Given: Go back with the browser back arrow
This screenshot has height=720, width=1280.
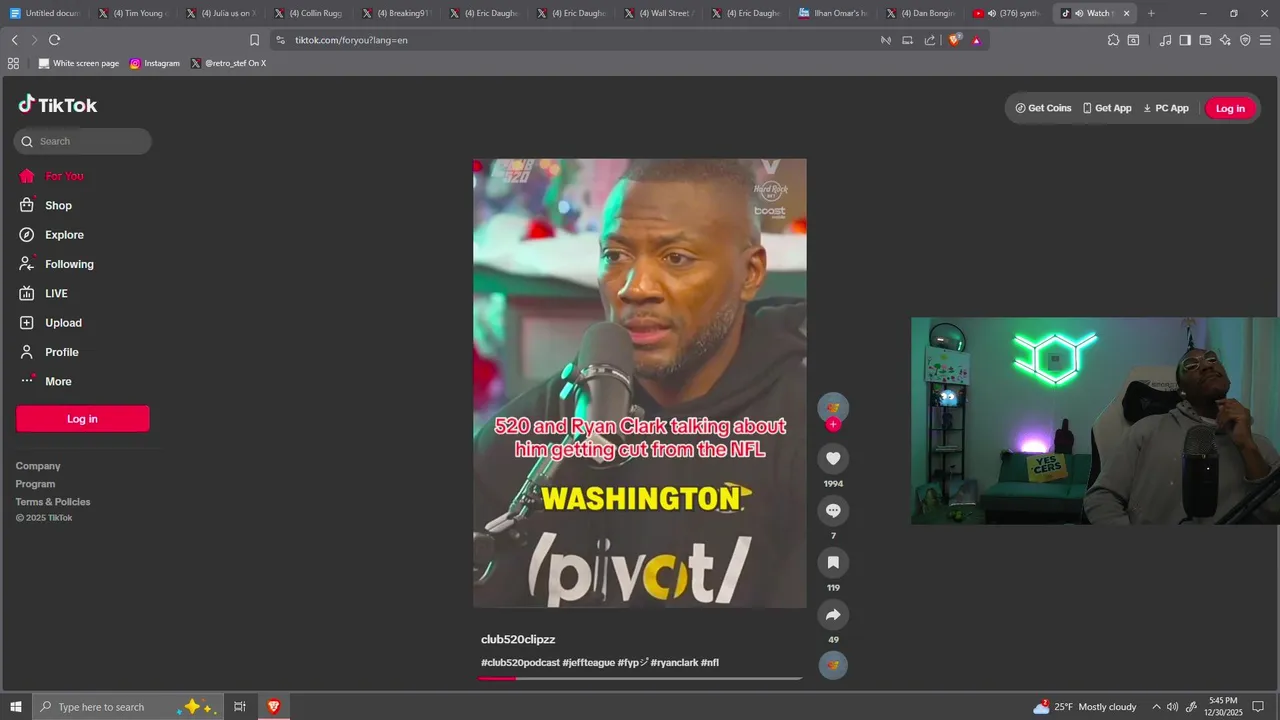Looking at the screenshot, I should click(x=14, y=40).
